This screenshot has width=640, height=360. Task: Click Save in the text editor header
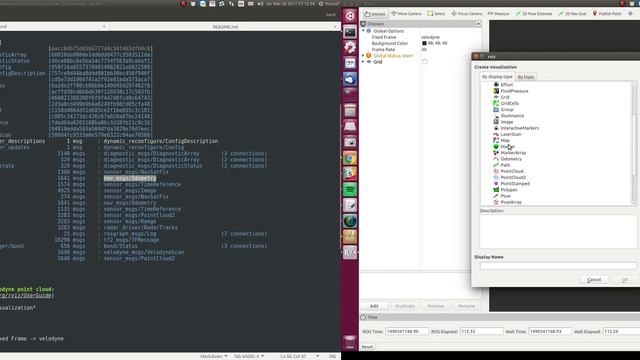click(331, 15)
